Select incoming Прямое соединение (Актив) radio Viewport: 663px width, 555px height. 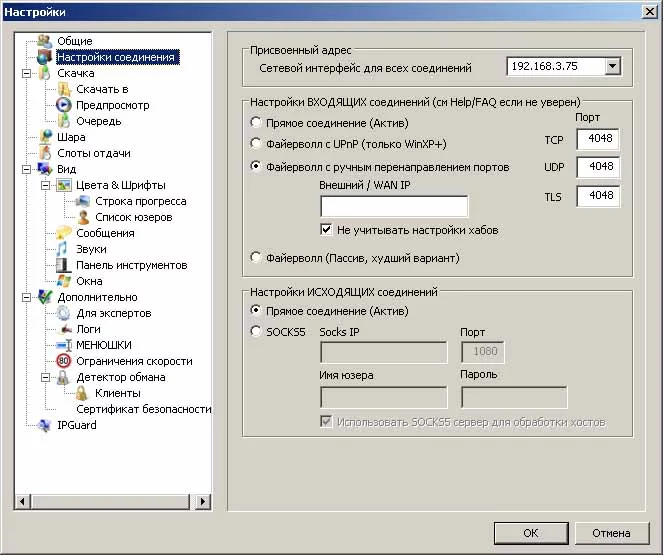tap(255, 123)
